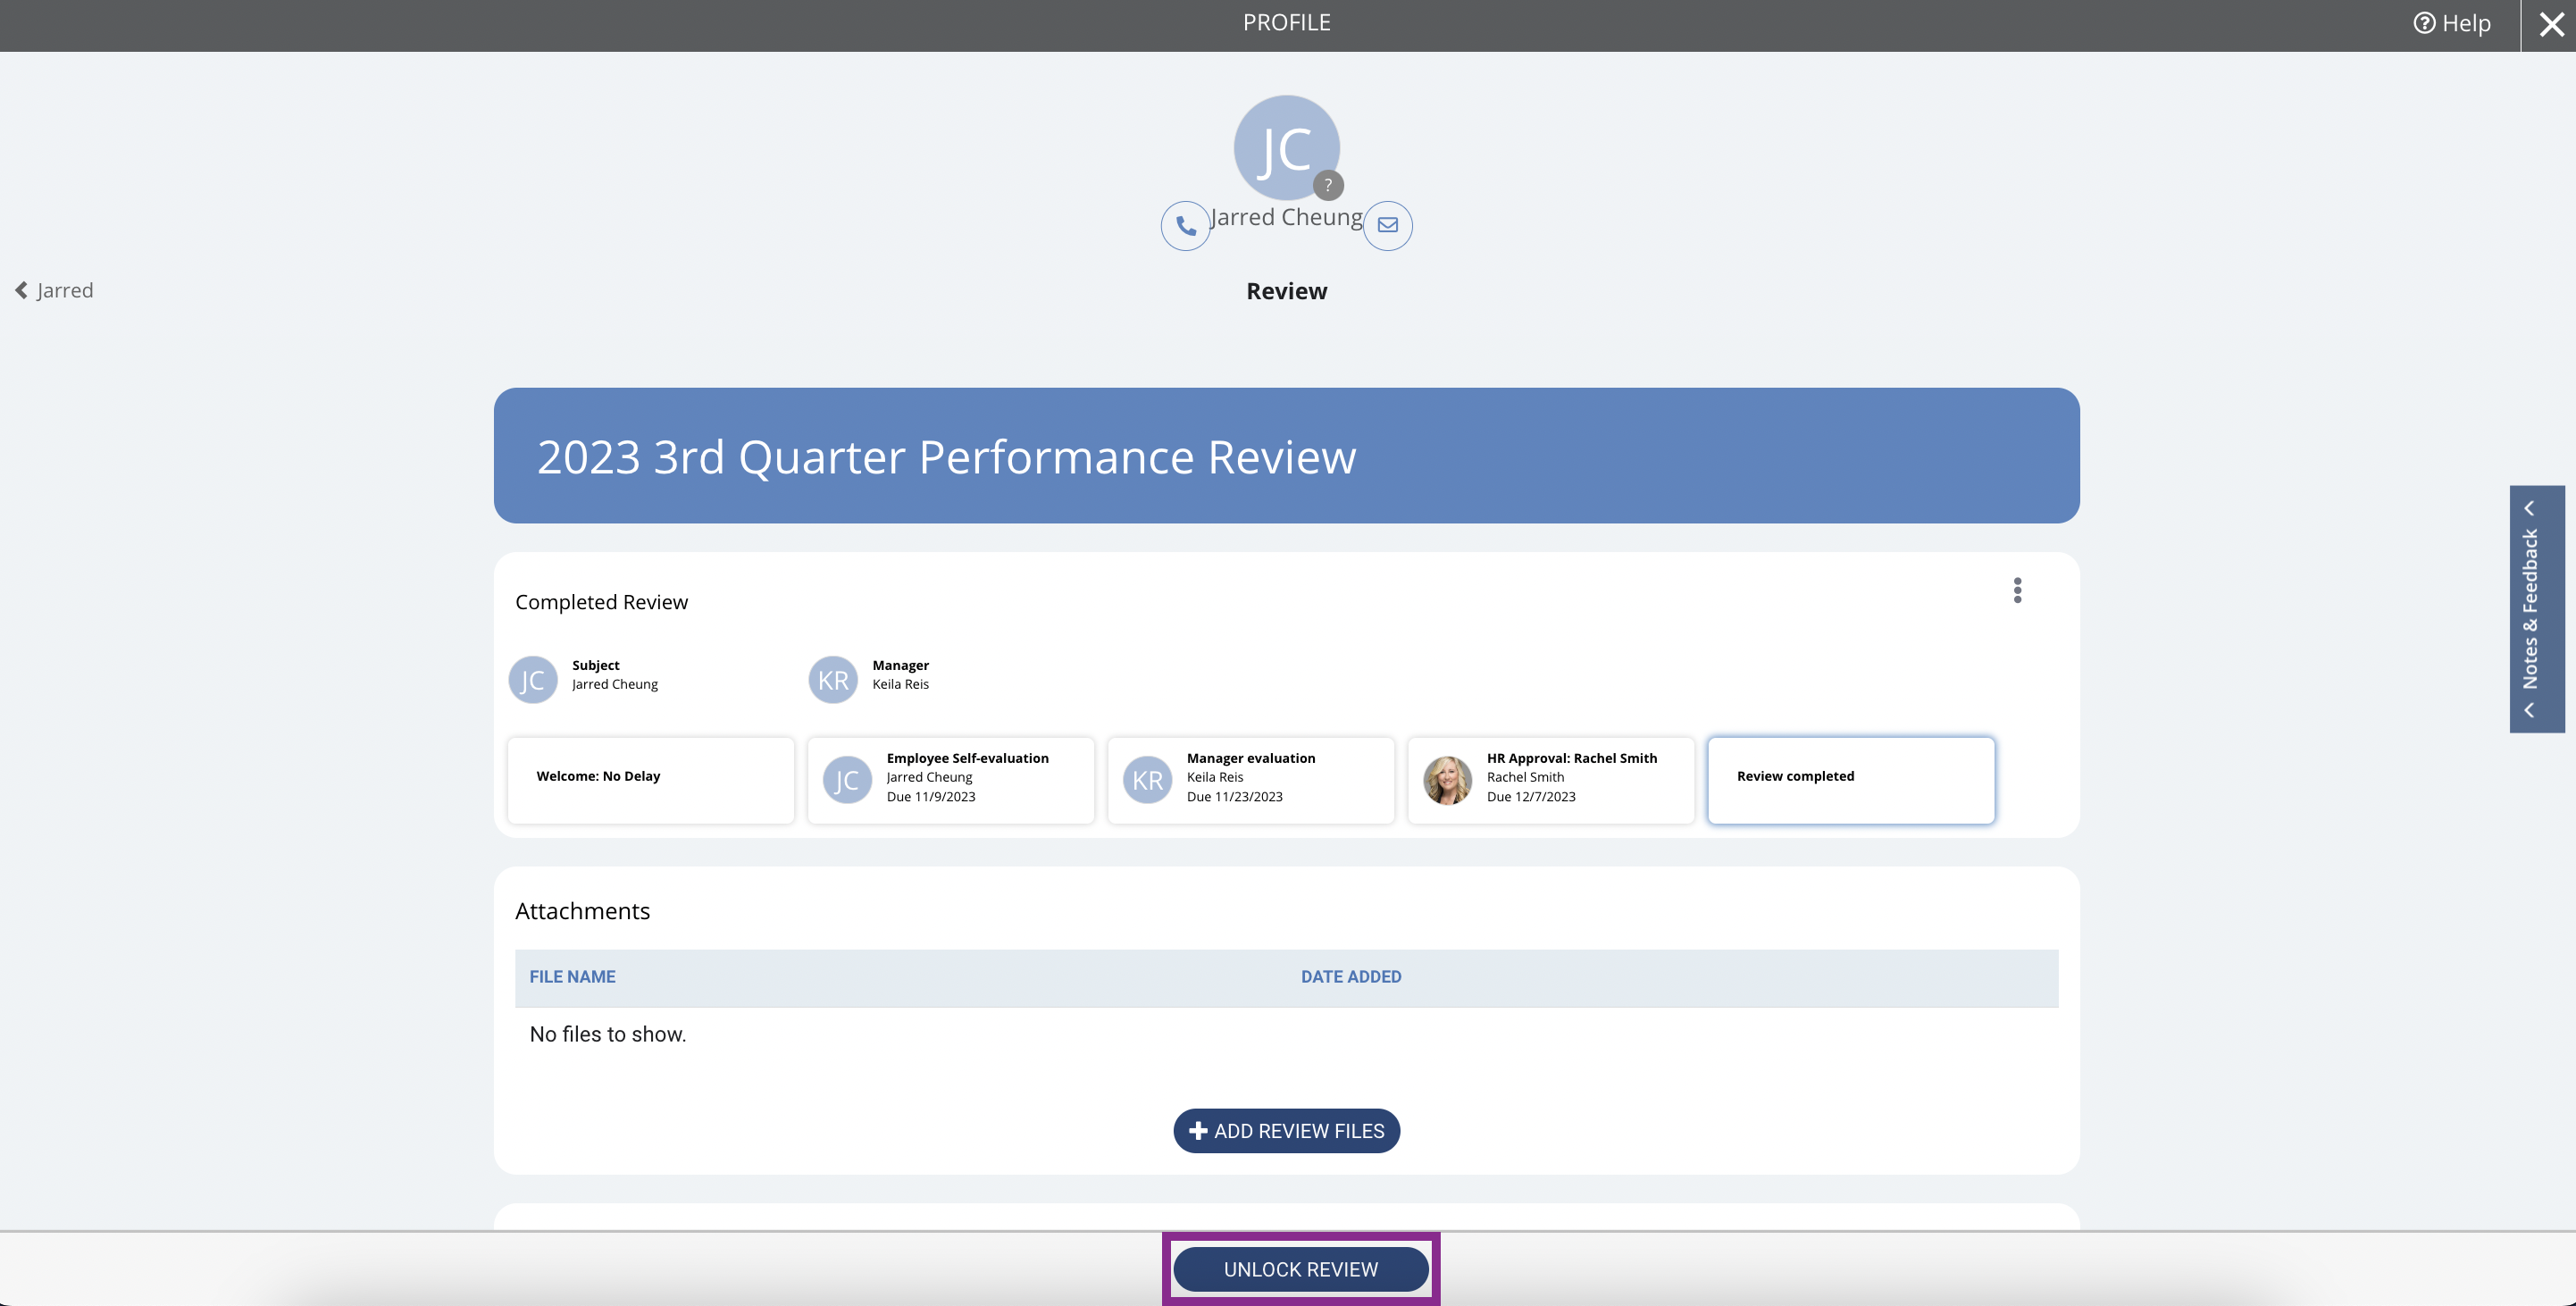Close the profile with the X icon
Viewport: 2576px width, 1306px height.
point(2551,24)
